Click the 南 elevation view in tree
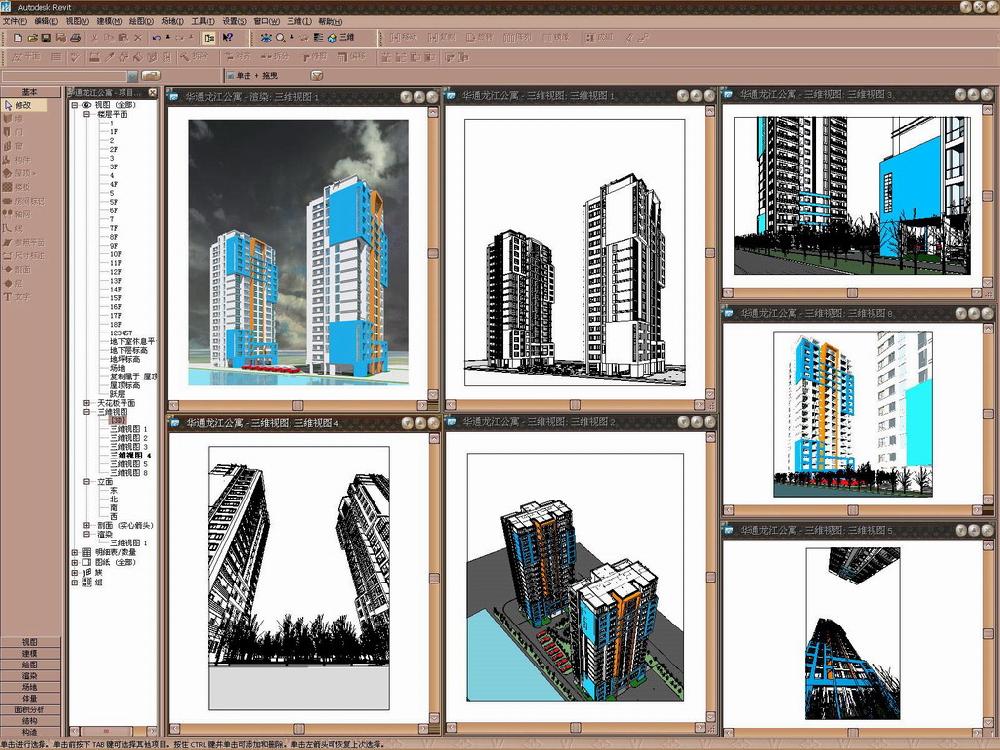This screenshot has width=1000, height=750. tap(113, 507)
